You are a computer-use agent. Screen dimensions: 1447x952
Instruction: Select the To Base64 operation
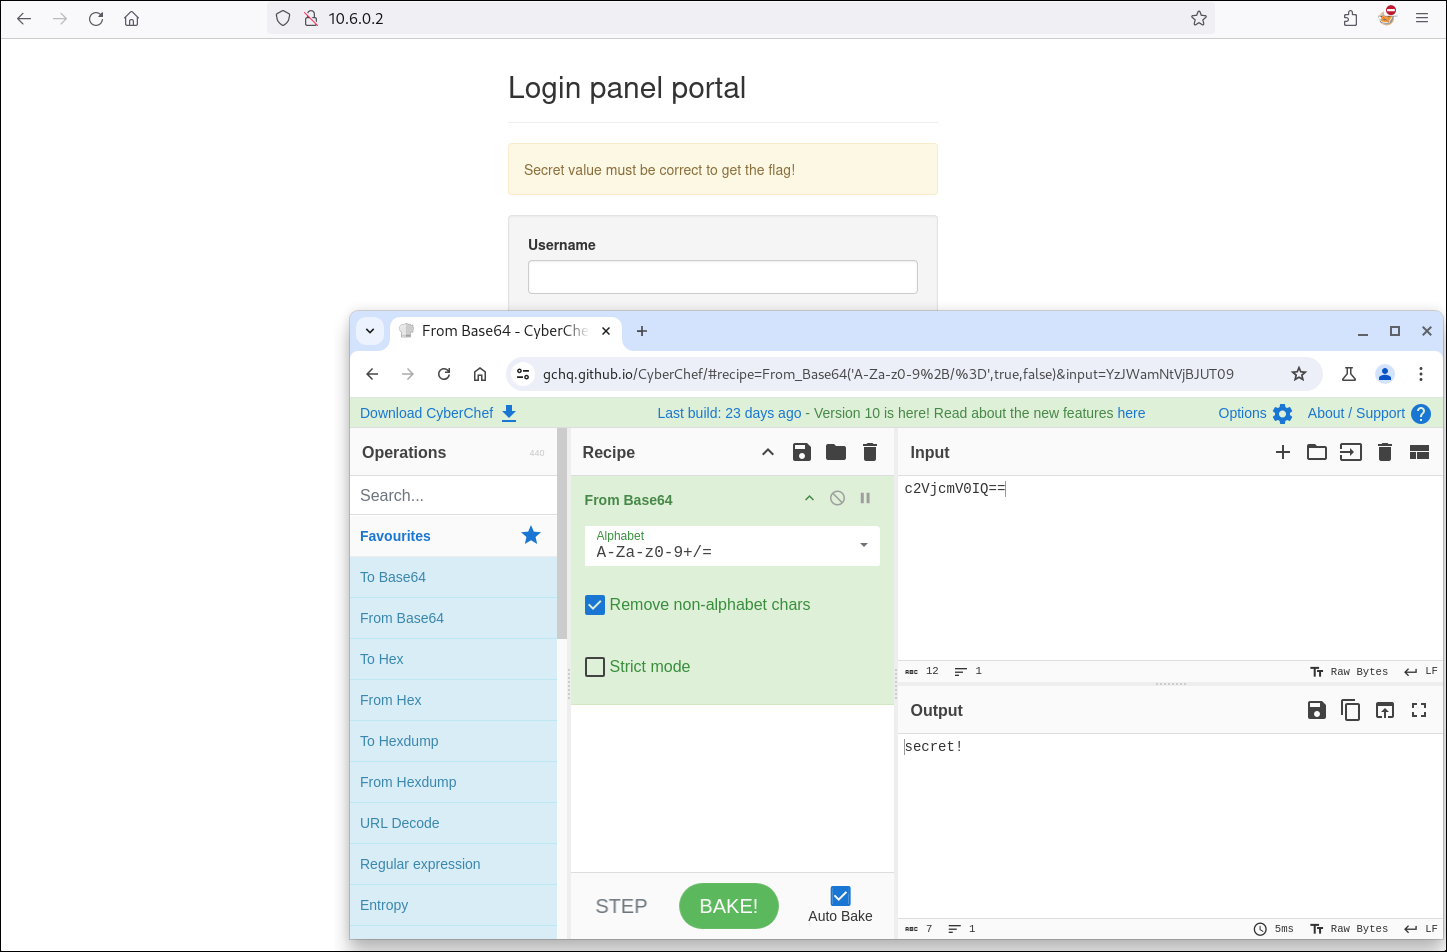[x=453, y=577]
